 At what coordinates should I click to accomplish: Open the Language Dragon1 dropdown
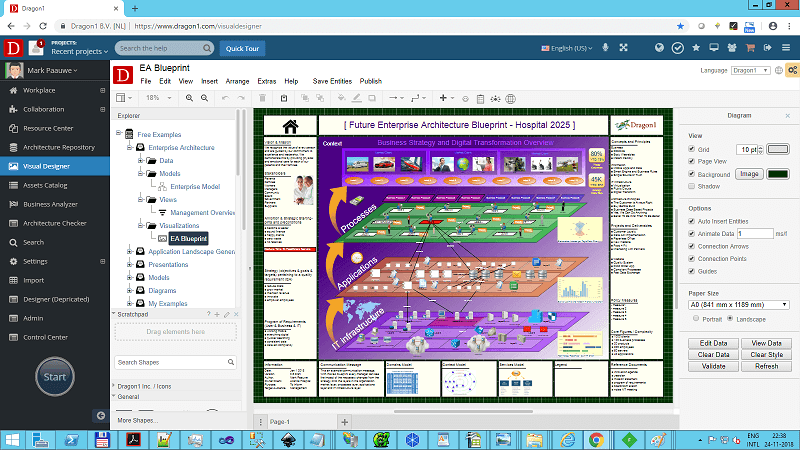(751, 71)
